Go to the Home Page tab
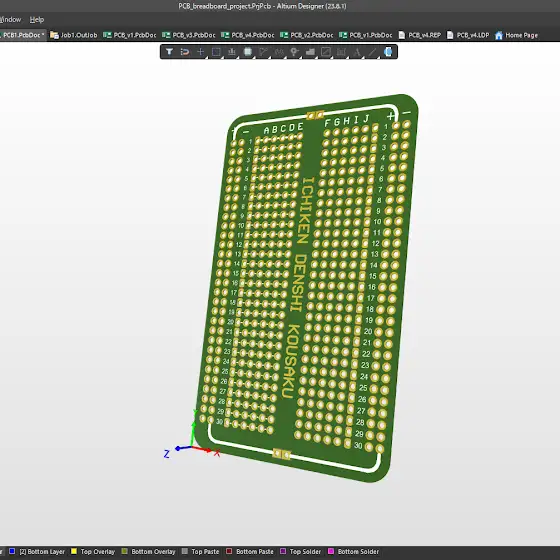The width and height of the screenshot is (560, 560). [516, 35]
